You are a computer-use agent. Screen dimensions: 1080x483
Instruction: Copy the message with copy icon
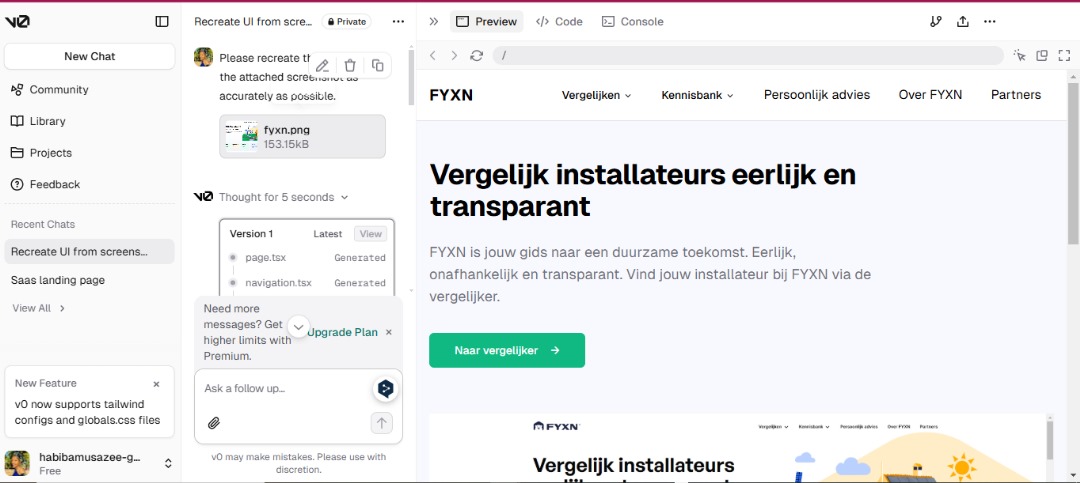(x=377, y=65)
